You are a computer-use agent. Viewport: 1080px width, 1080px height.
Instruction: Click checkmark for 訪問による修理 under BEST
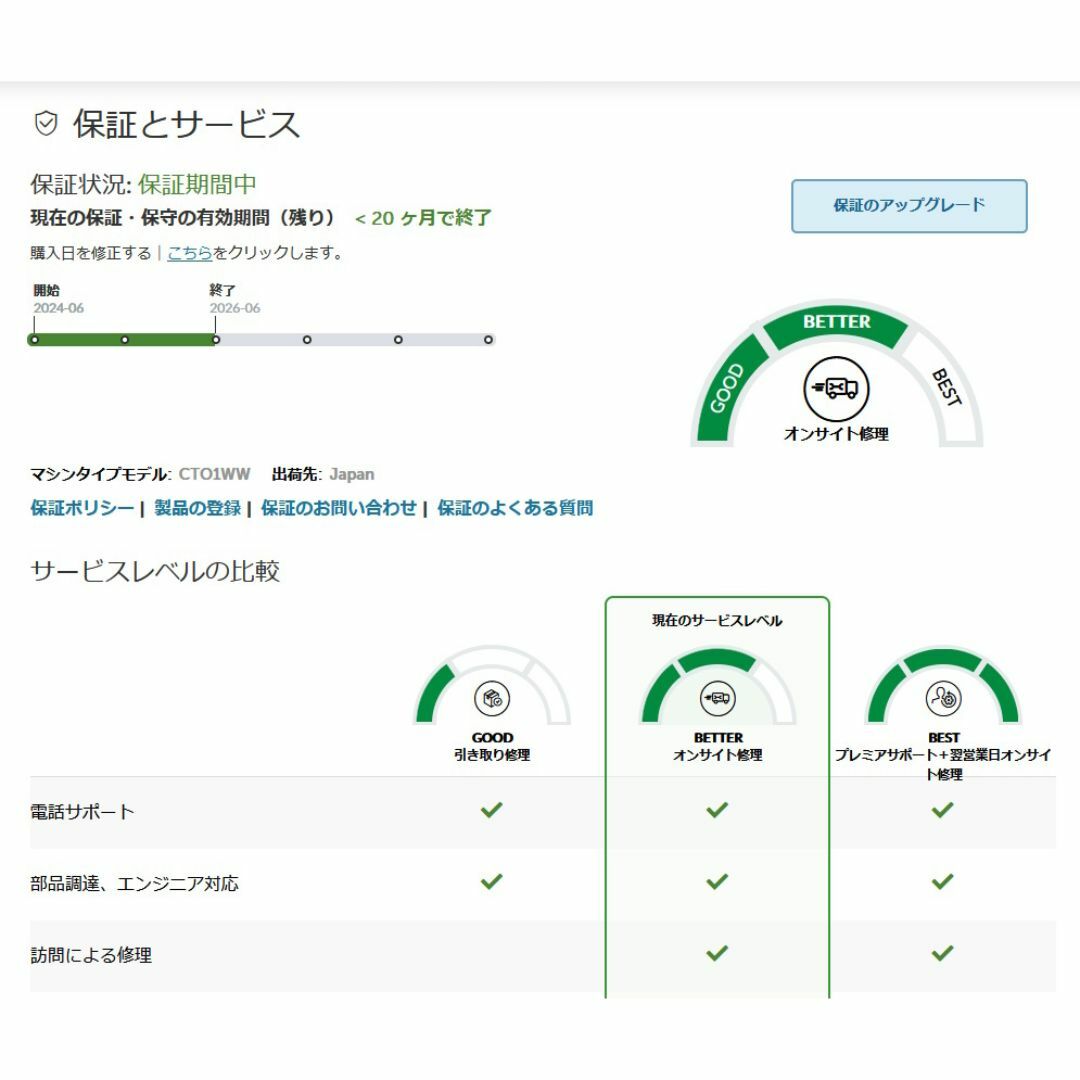pyautogui.click(x=942, y=953)
